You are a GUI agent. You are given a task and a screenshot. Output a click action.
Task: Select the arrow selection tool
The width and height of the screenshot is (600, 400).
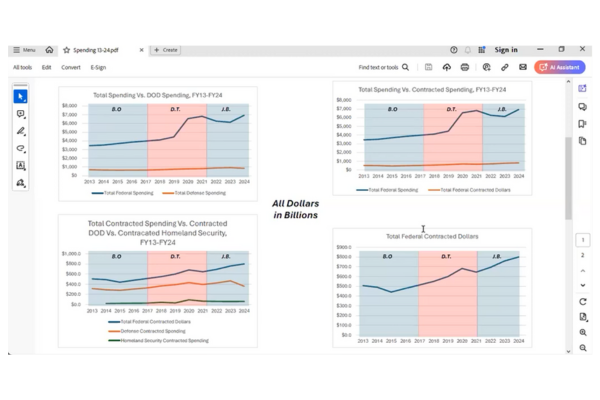tap(20, 97)
